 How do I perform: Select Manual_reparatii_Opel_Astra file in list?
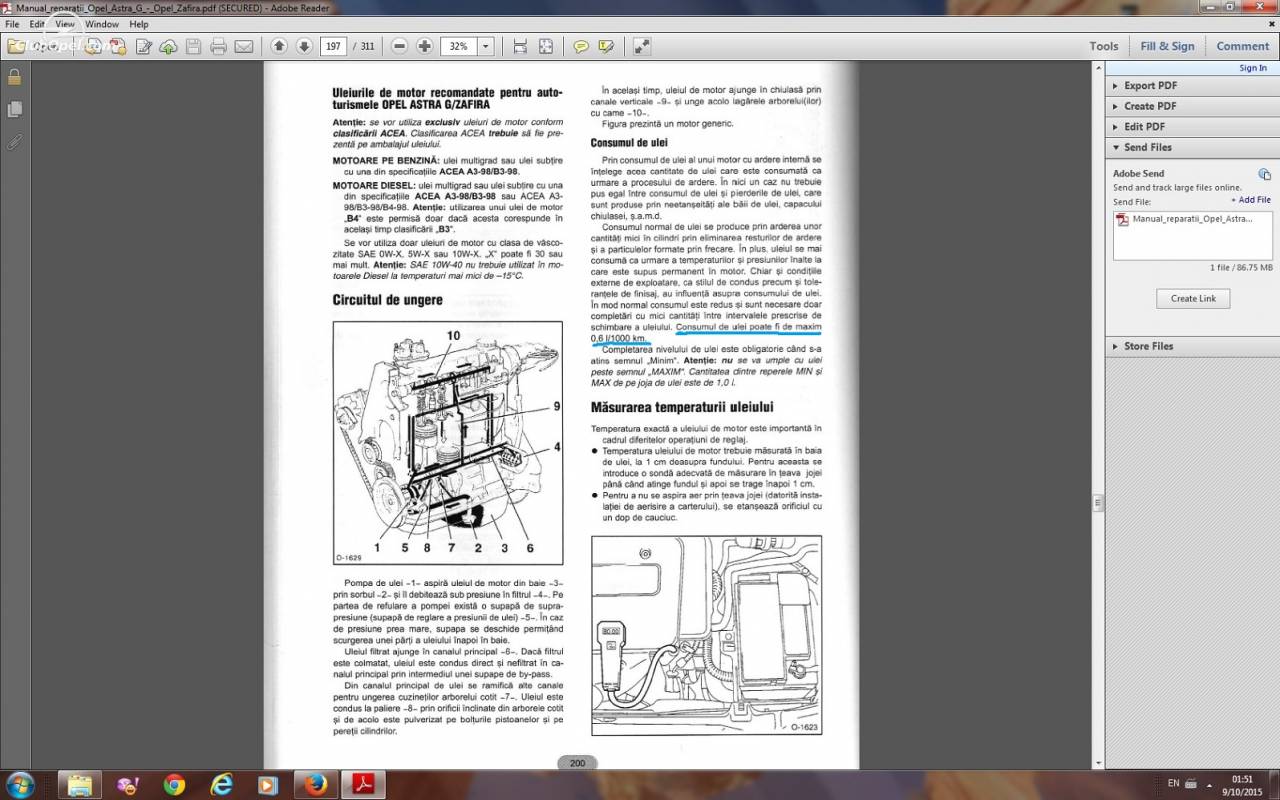coord(1185,219)
